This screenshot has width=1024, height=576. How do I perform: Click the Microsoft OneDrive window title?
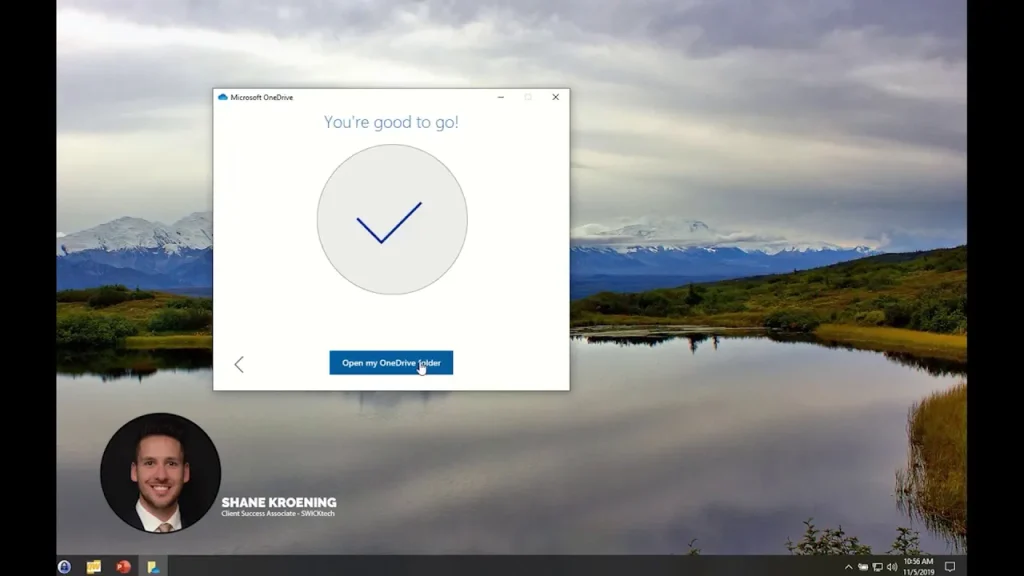click(262, 97)
